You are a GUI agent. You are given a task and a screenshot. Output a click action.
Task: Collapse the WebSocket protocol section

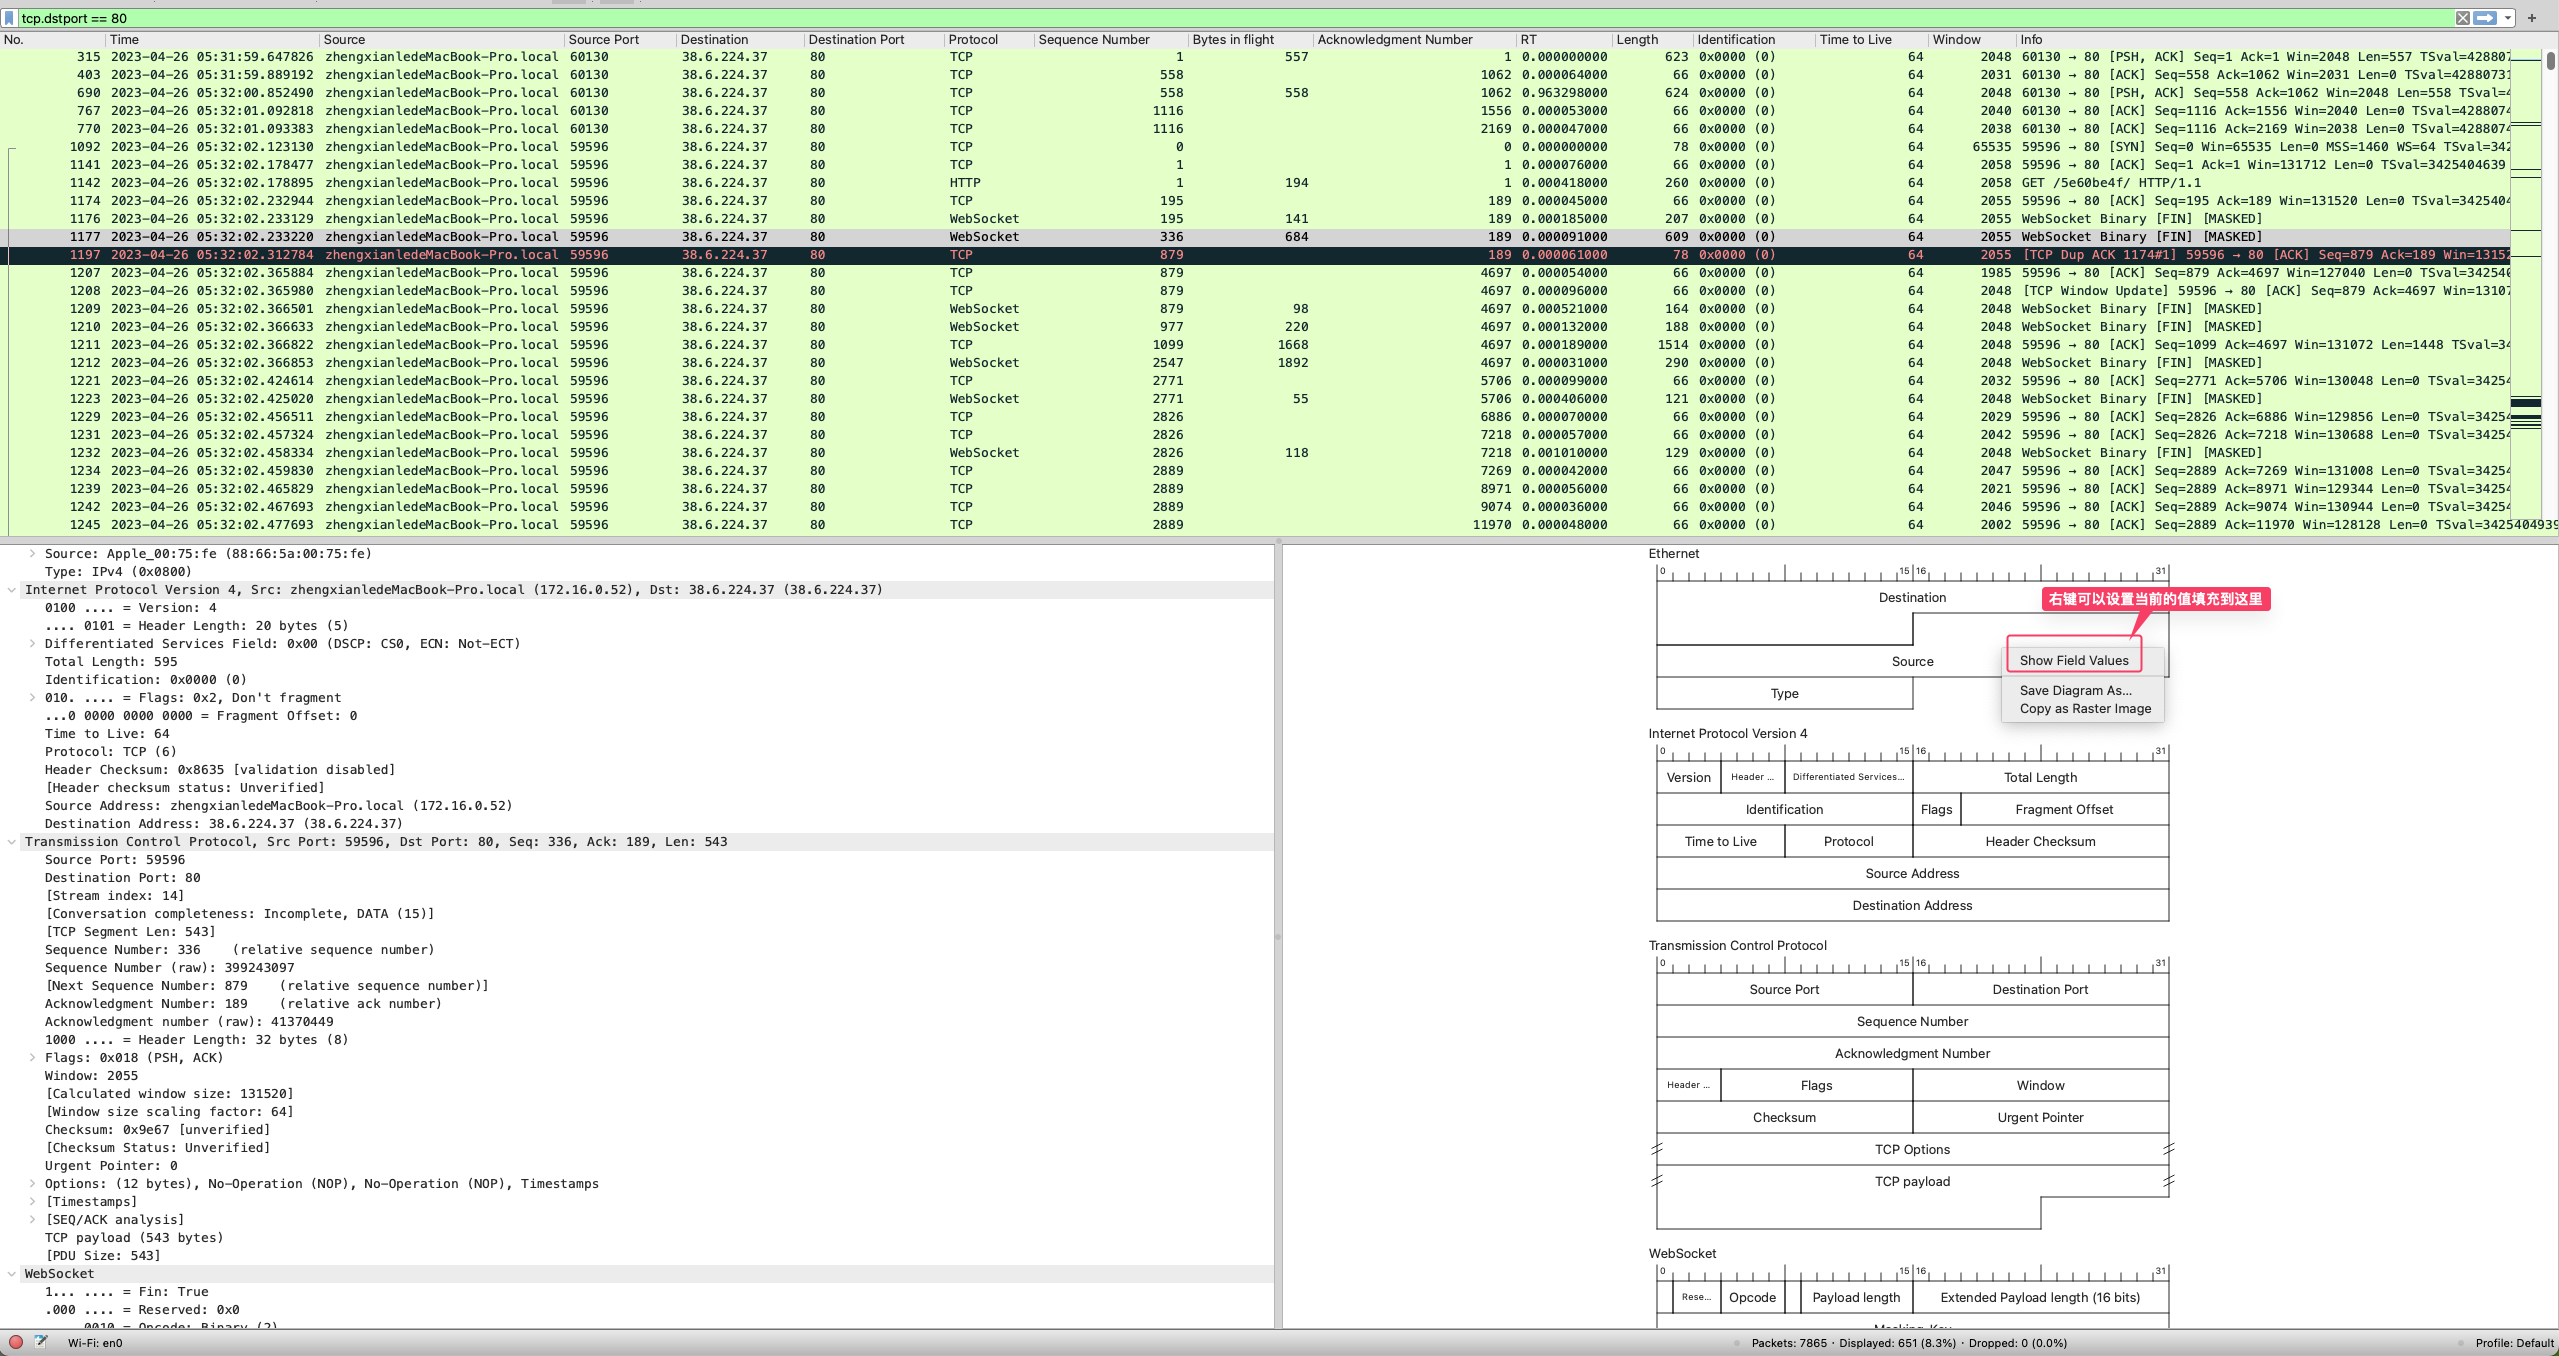[13, 1273]
